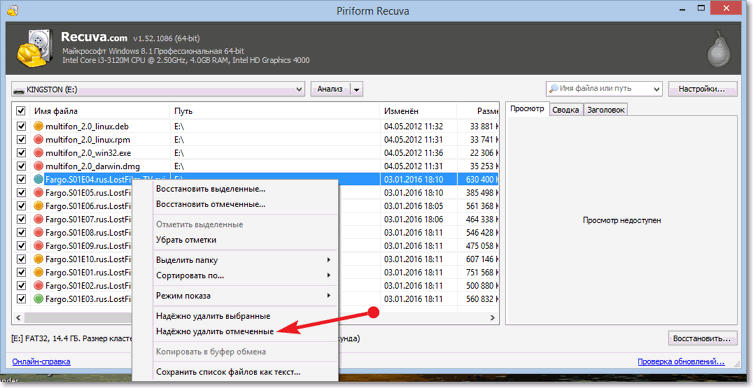Click orange status dot of Fargo.S01E10

click(x=38, y=259)
